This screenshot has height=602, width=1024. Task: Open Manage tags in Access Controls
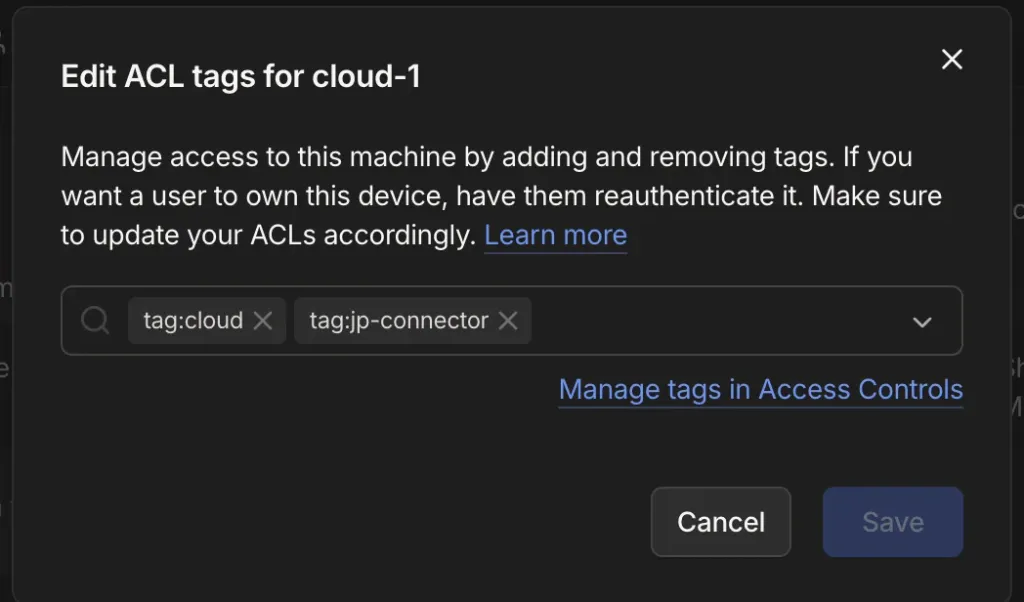(761, 389)
